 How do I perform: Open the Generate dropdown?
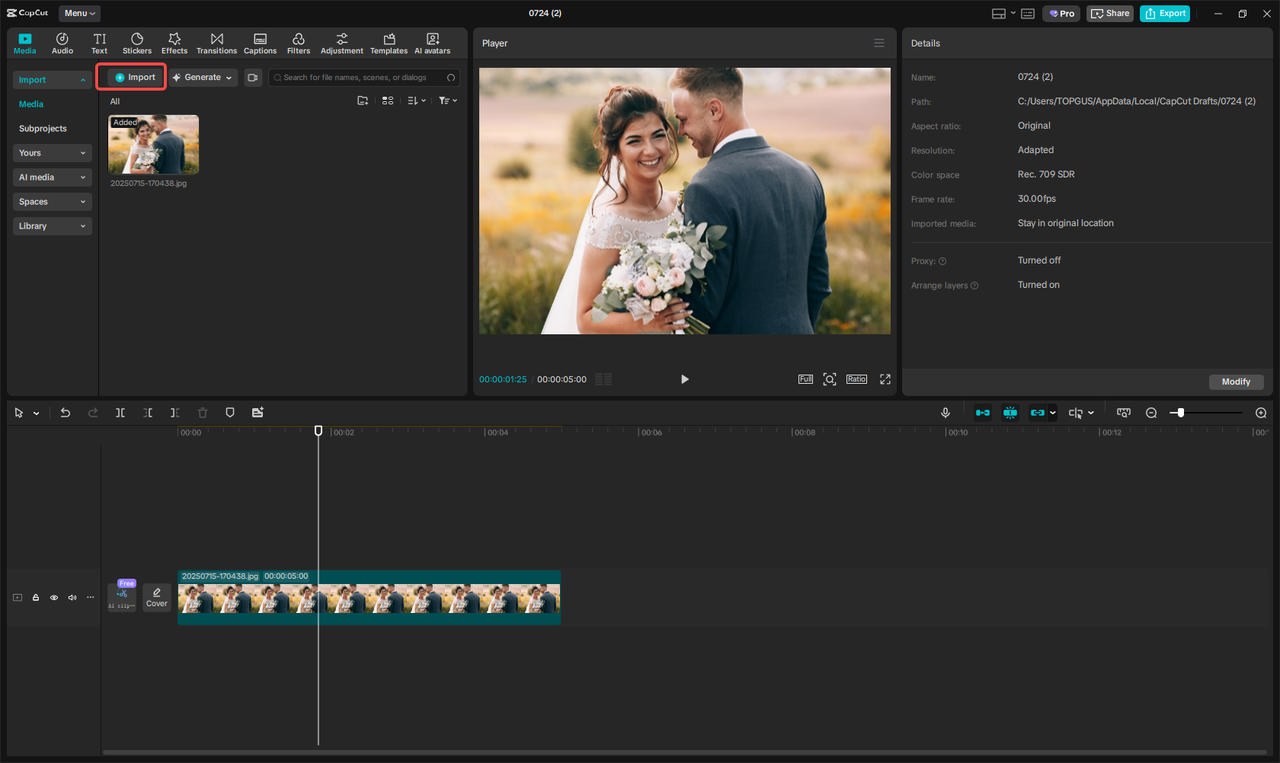coord(203,77)
